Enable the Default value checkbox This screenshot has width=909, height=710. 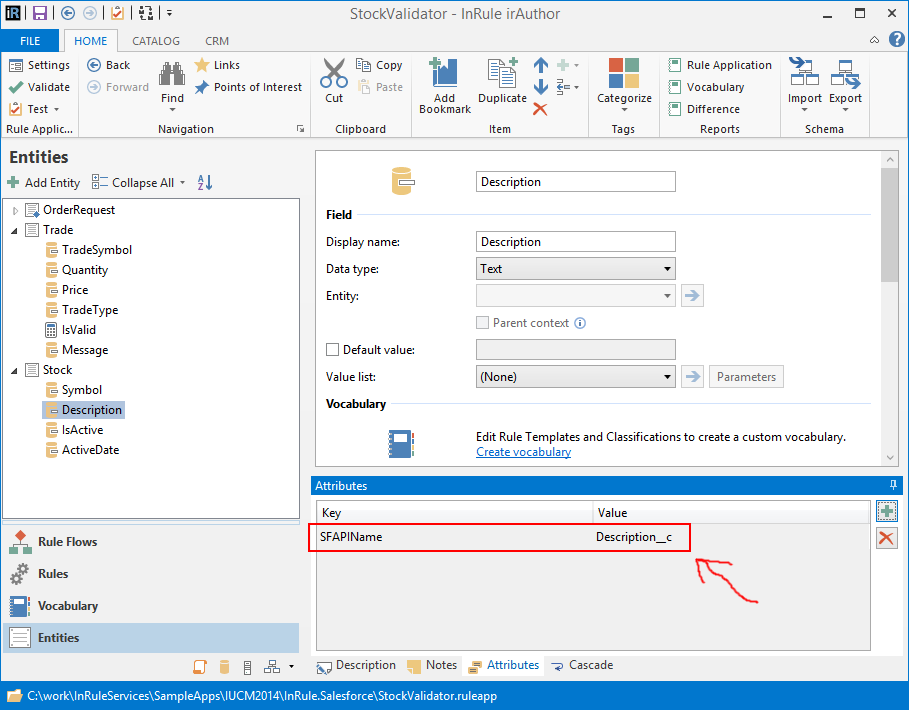(333, 350)
